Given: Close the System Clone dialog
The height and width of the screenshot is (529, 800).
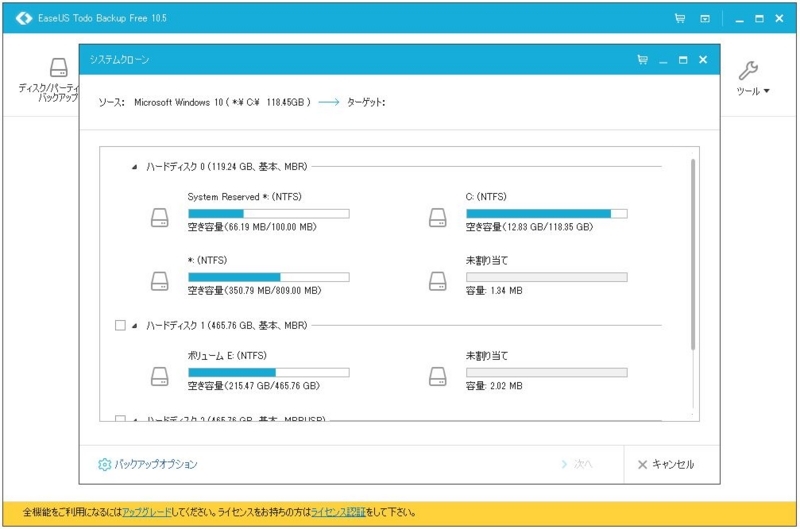Looking at the screenshot, I should [x=703, y=60].
